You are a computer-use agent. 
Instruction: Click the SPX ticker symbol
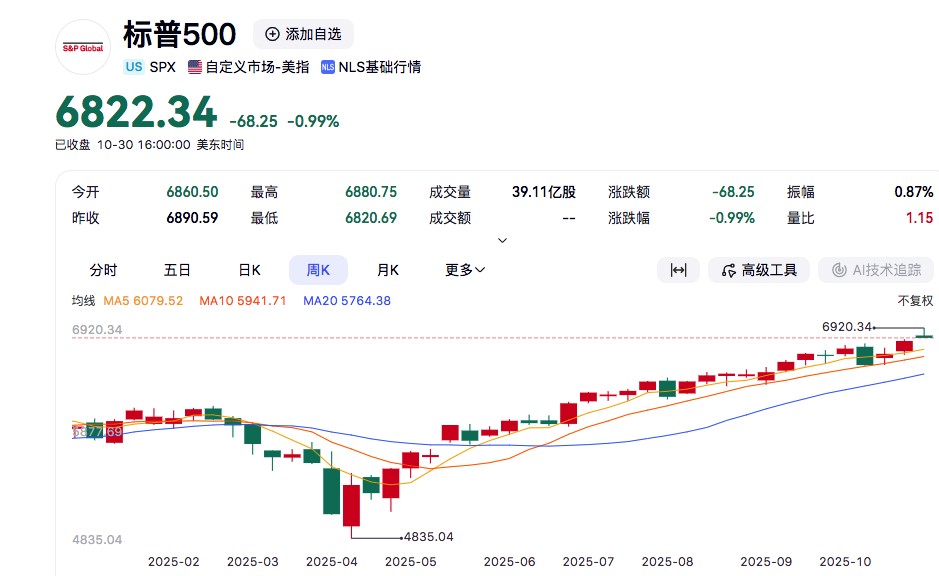(163, 67)
